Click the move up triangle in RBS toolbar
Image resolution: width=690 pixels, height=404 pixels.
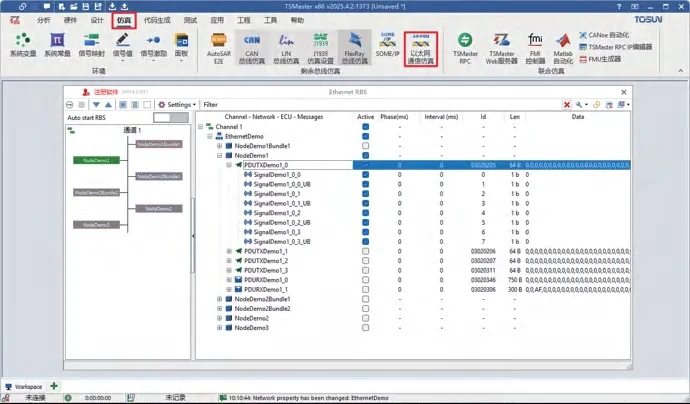point(108,105)
